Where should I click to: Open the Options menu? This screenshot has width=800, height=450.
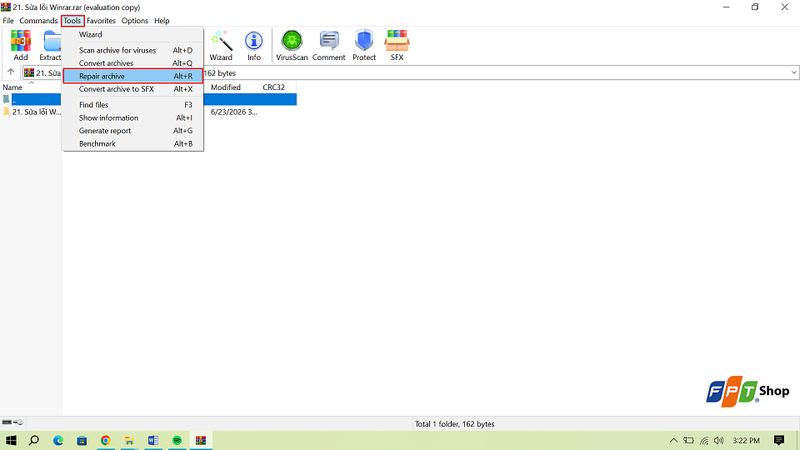[x=135, y=20]
